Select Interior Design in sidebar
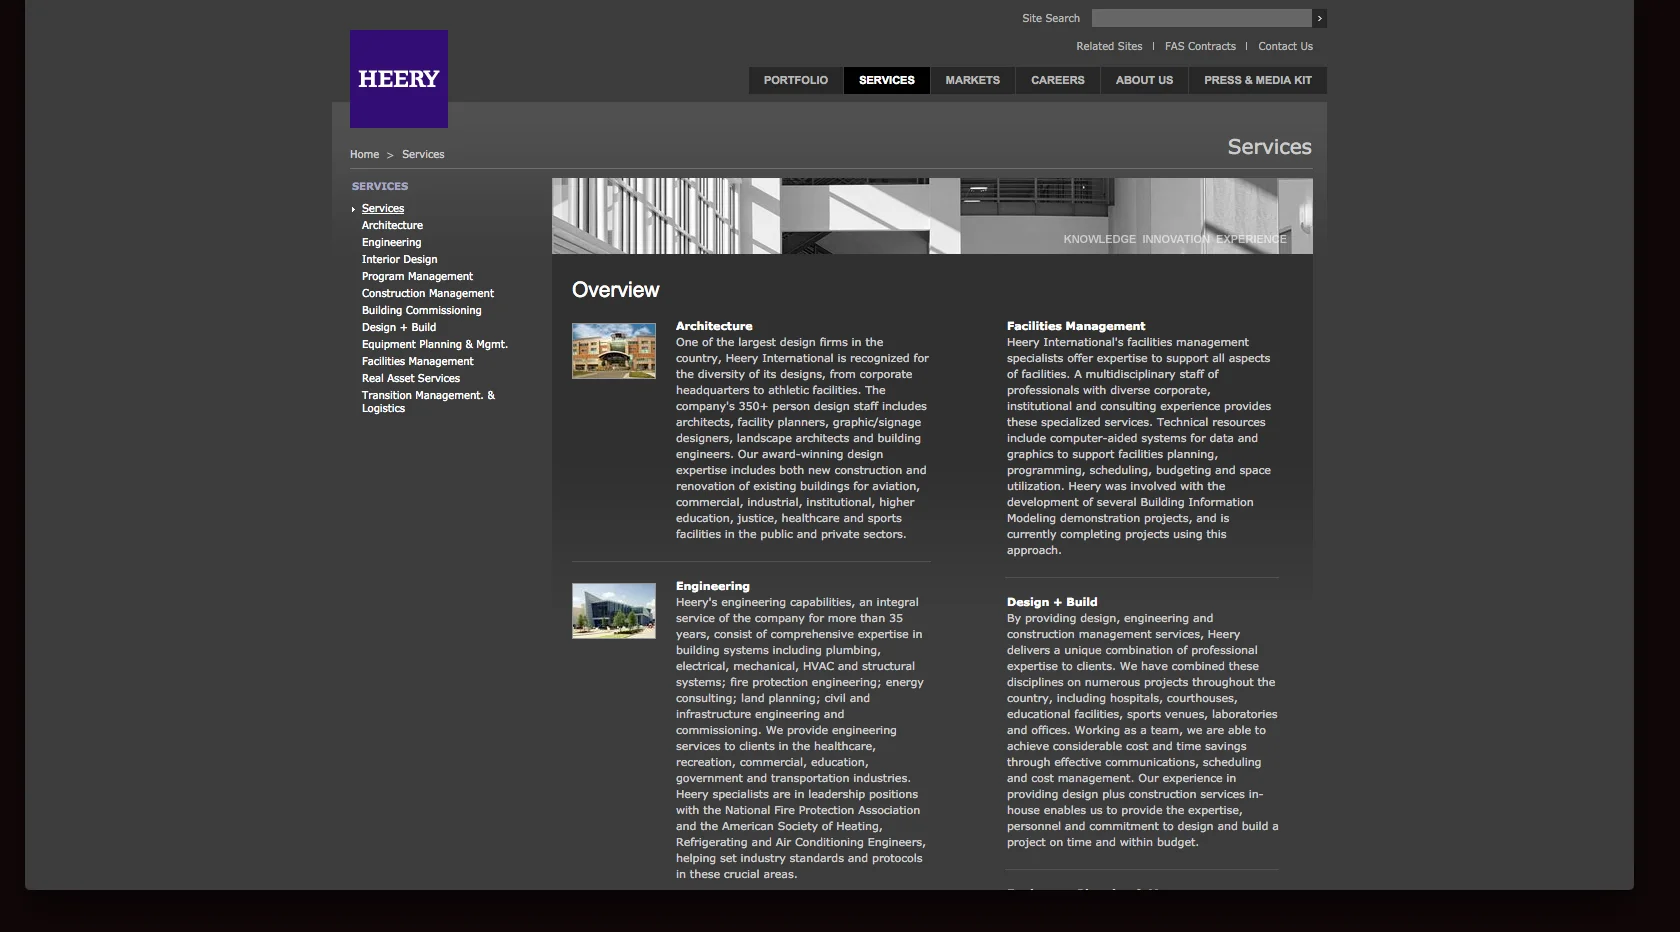This screenshot has width=1680, height=932. (x=399, y=259)
